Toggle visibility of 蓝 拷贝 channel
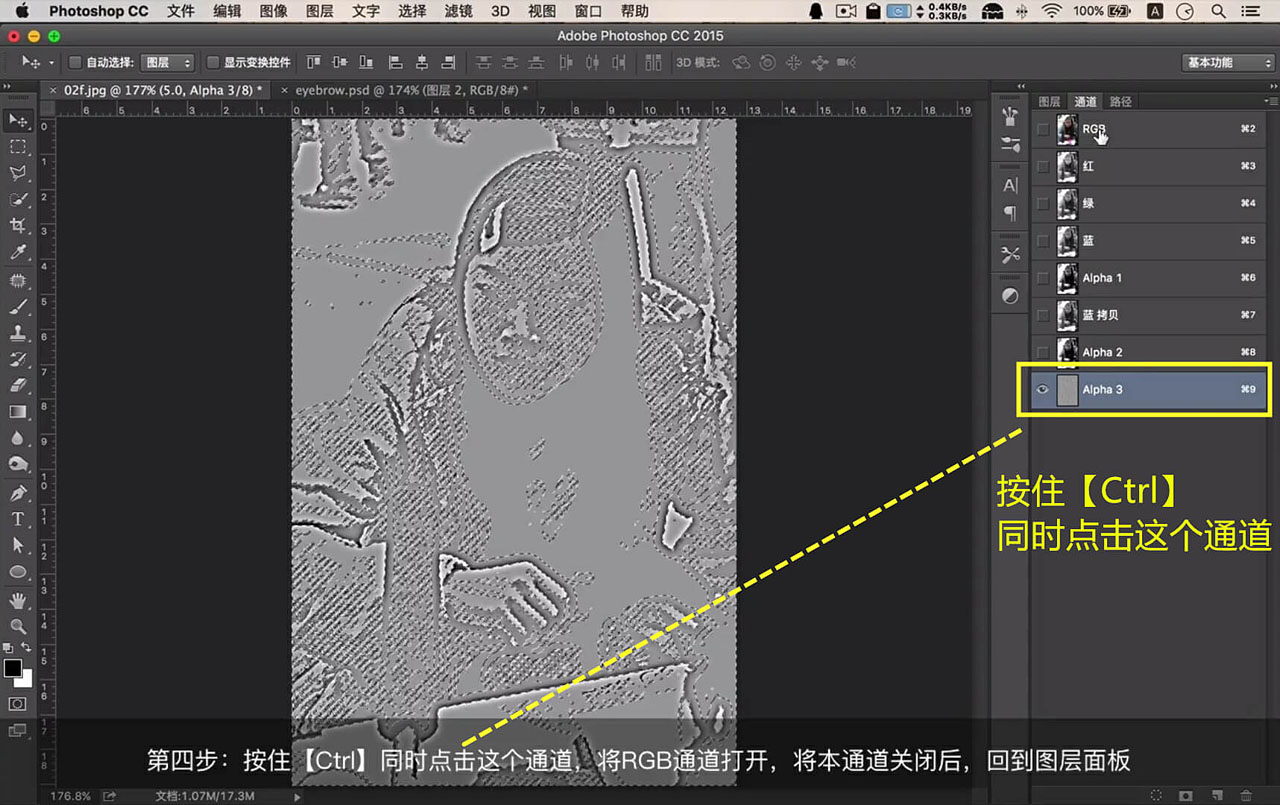Viewport: 1280px width, 805px height. click(1043, 315)
